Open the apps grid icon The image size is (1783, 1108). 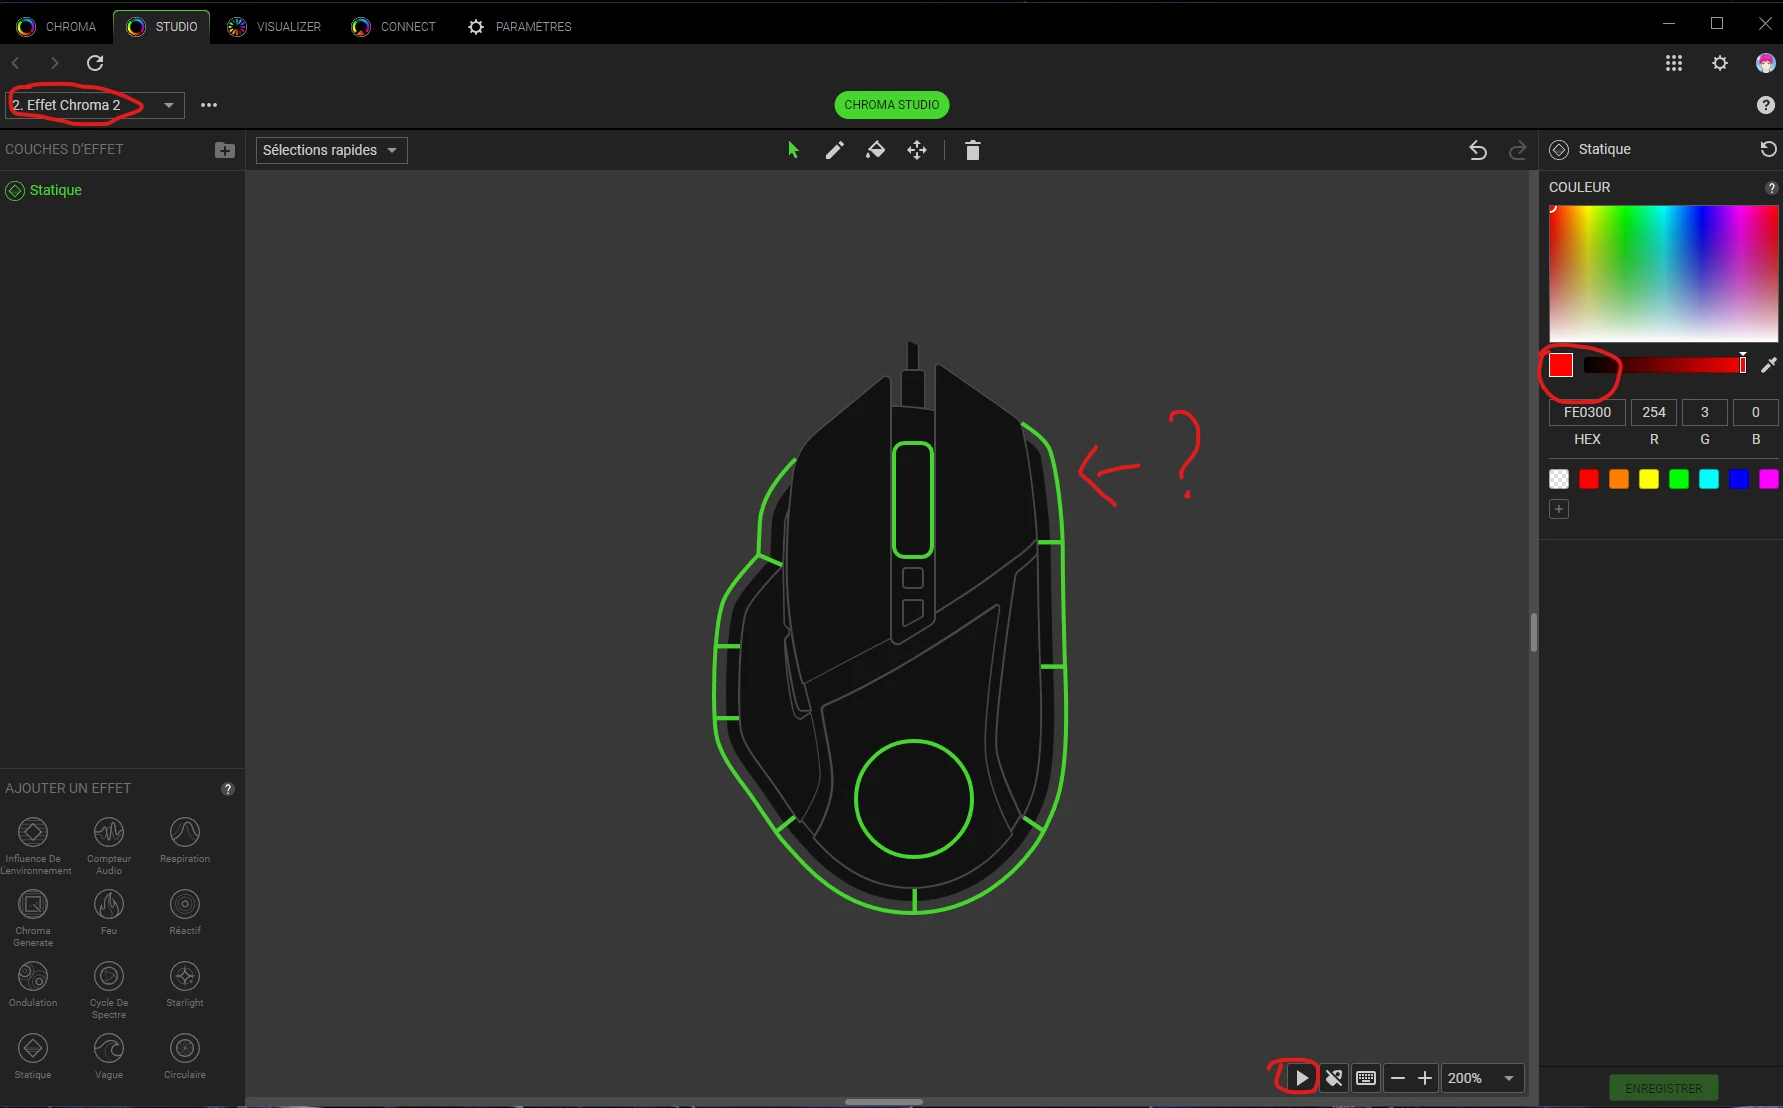[x=1674, y=63]
